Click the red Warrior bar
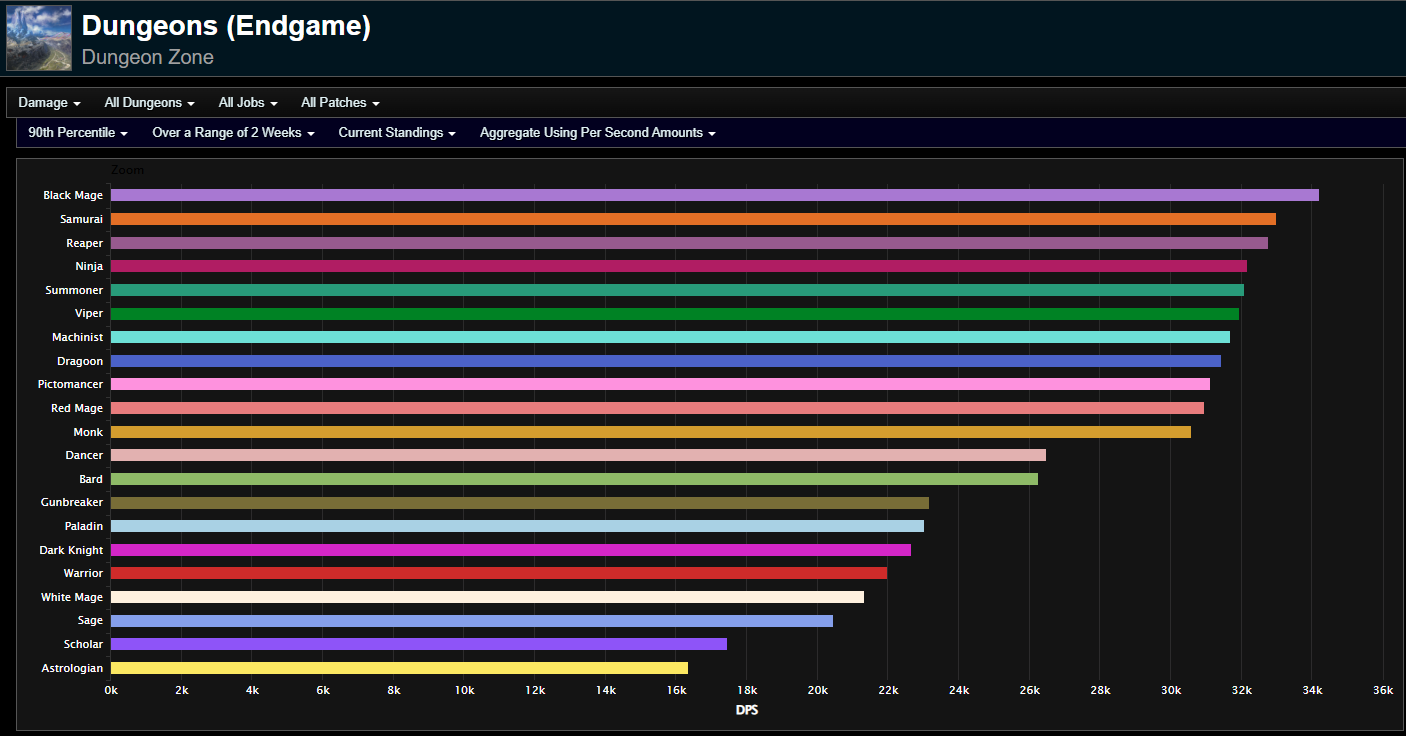1406x736 pixels. [x=499, y=573]
